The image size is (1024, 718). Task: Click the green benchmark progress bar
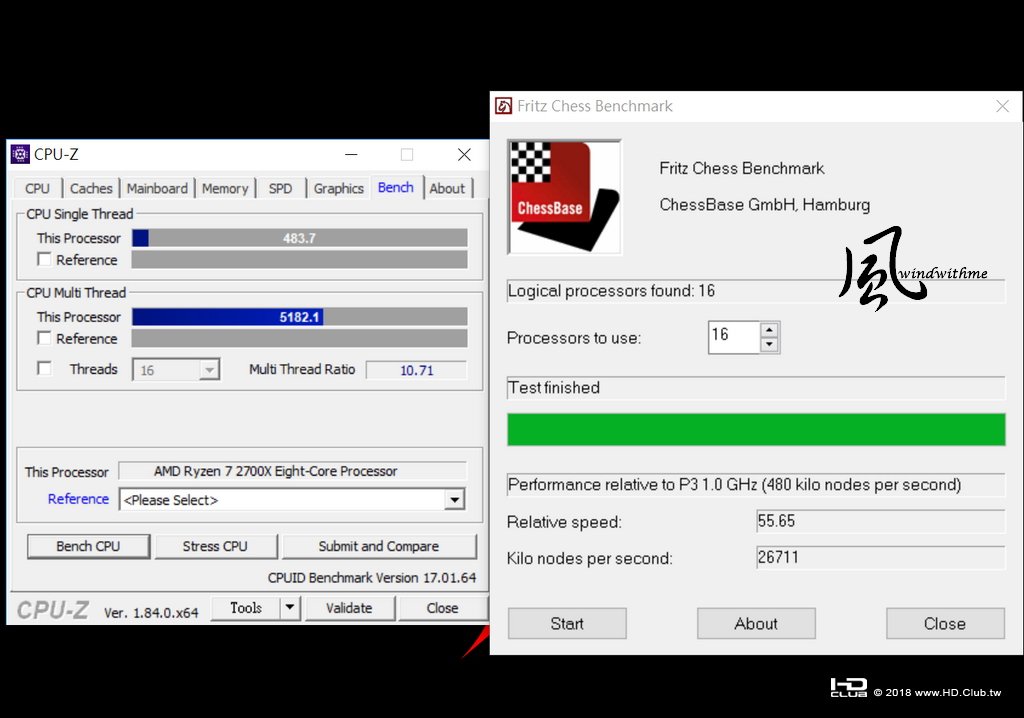pyautogui.click(x=756, y=429)
